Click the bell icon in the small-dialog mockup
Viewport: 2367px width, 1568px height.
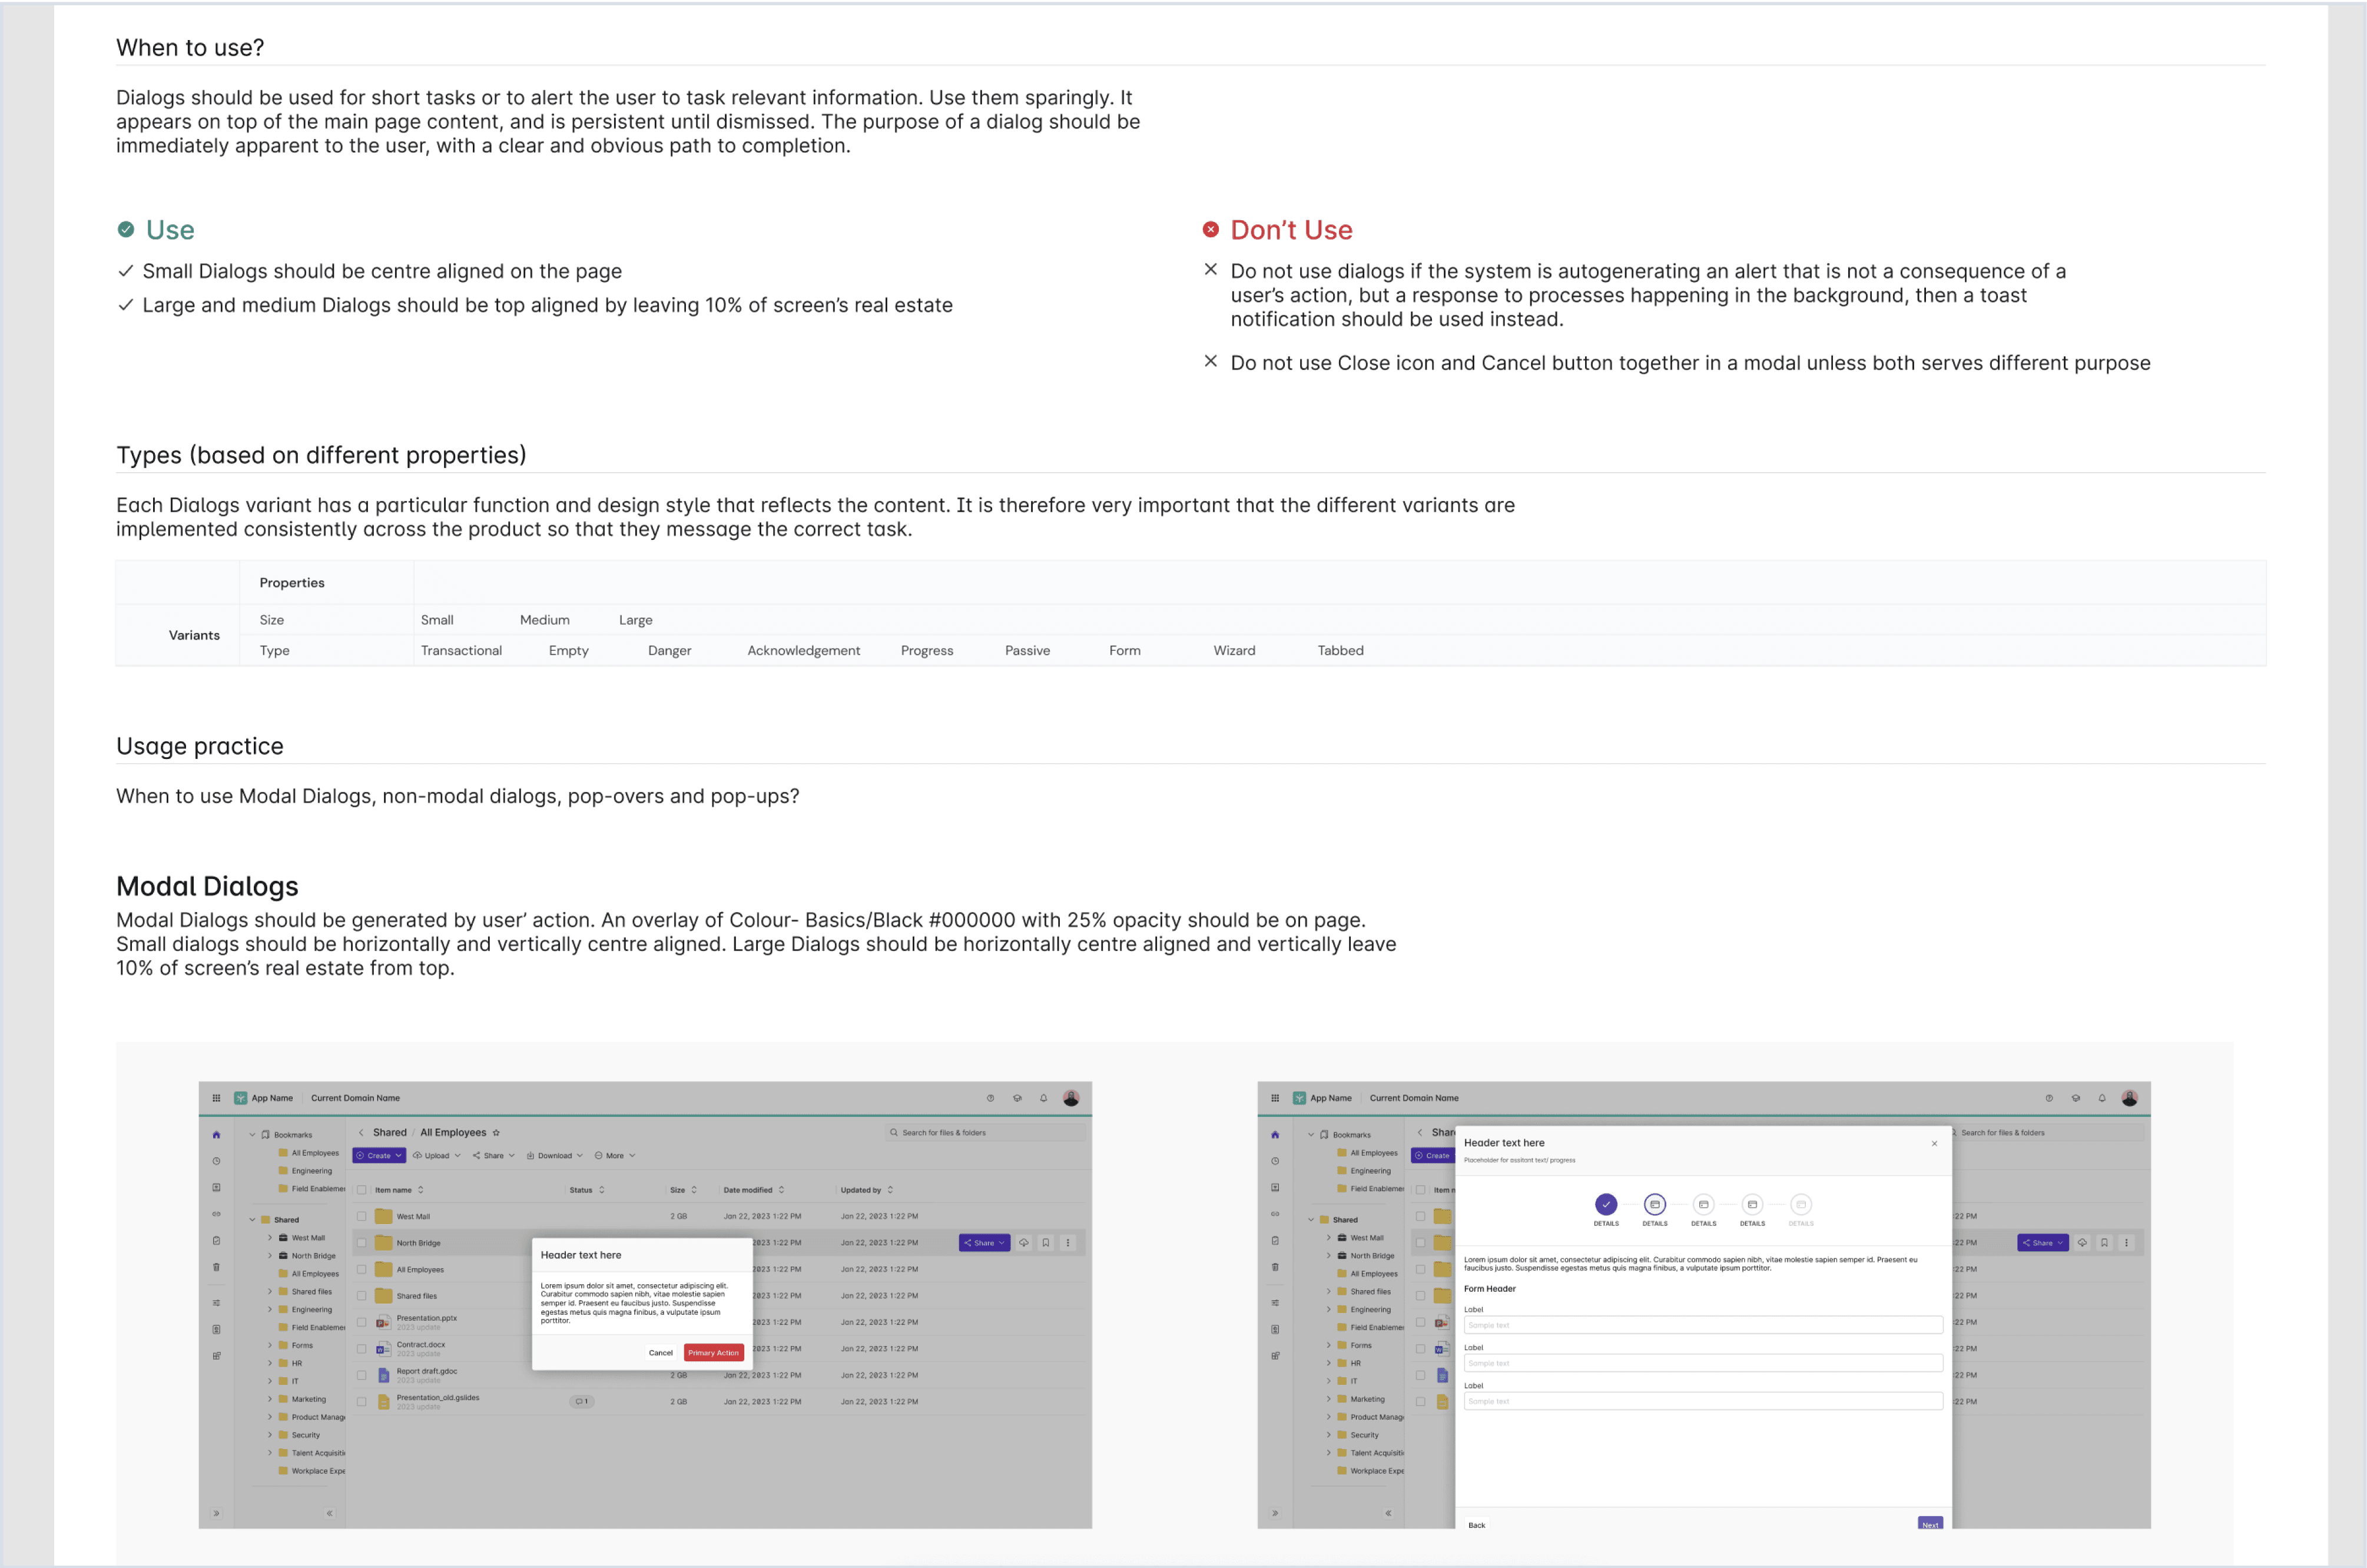[x=1043, y=1098]
